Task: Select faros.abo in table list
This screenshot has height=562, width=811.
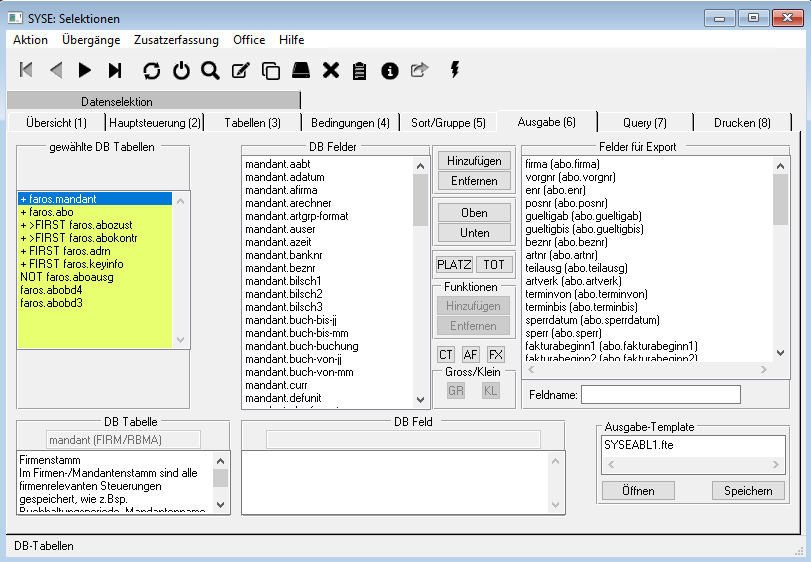Action: 95,212
